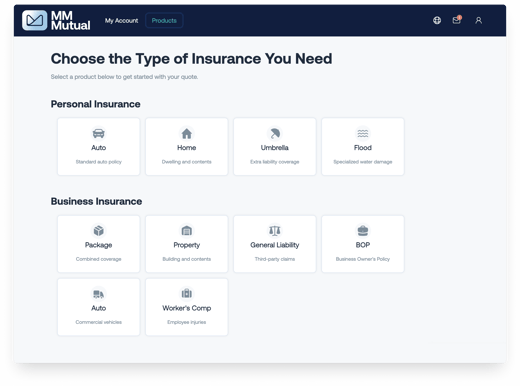Screen dimensions: 520x386
Task: Click the Personal Insurance heading
Action: tap(95, 104)
